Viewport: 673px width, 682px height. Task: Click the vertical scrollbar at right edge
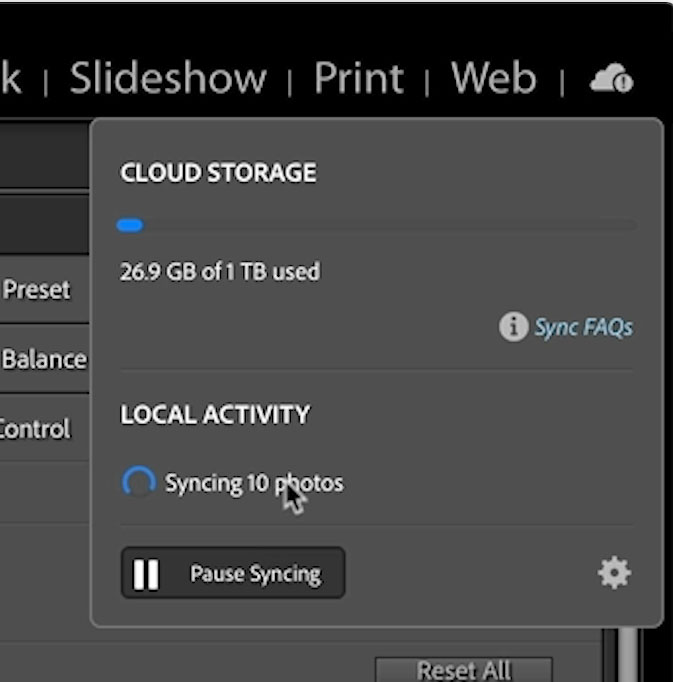click(628, 655)
